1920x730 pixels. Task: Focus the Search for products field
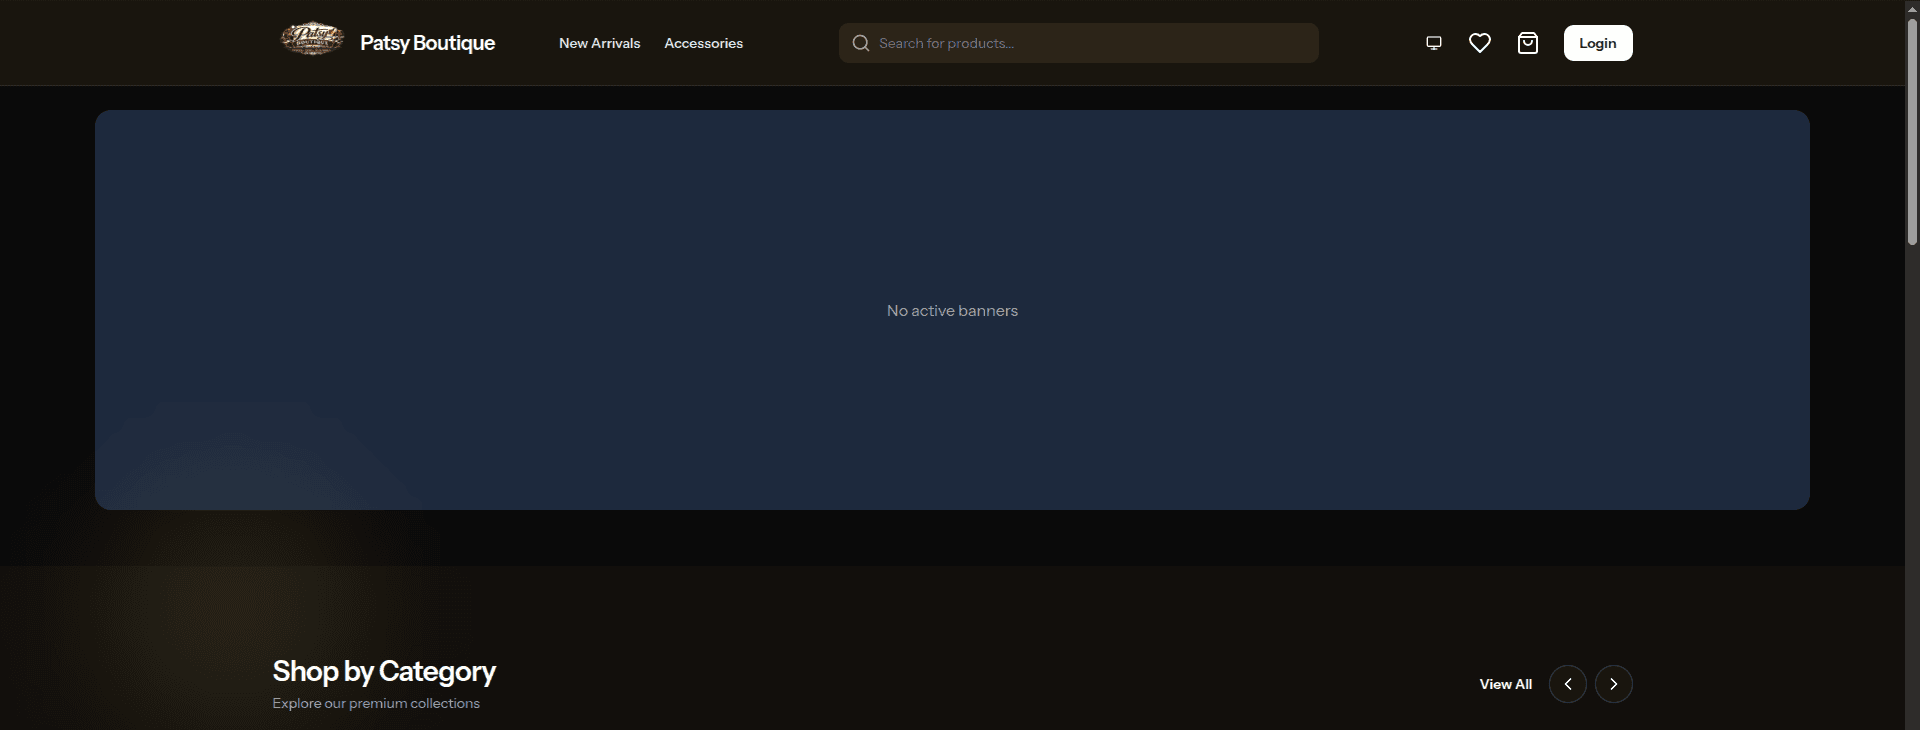1090,43
